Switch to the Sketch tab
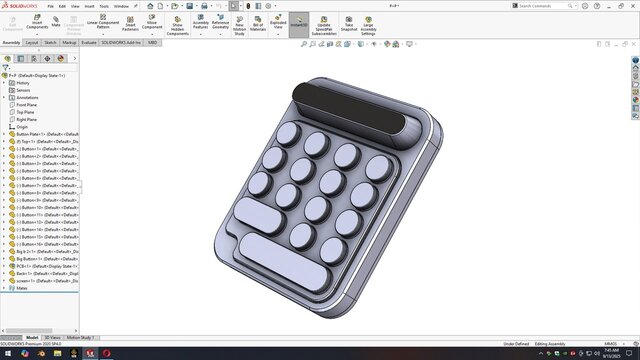Image resolution: width=640 pixels, height=360 pixels. click(50, 42)
